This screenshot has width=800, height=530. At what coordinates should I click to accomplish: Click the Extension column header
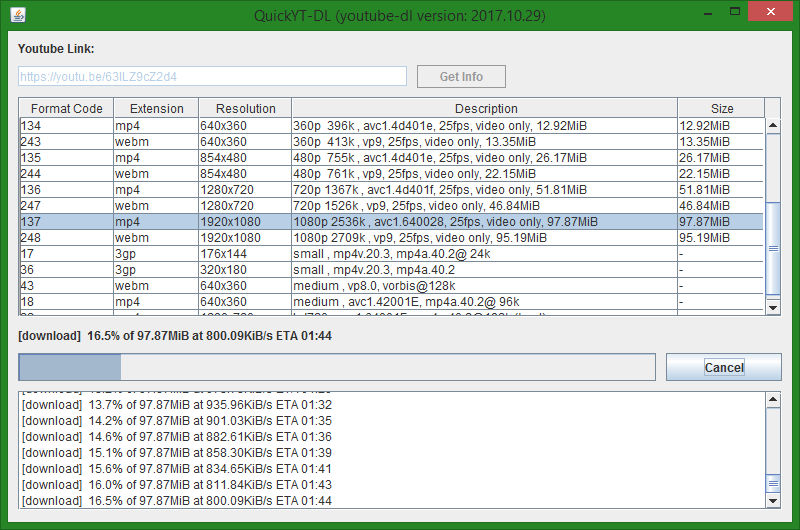coord(156,108)
